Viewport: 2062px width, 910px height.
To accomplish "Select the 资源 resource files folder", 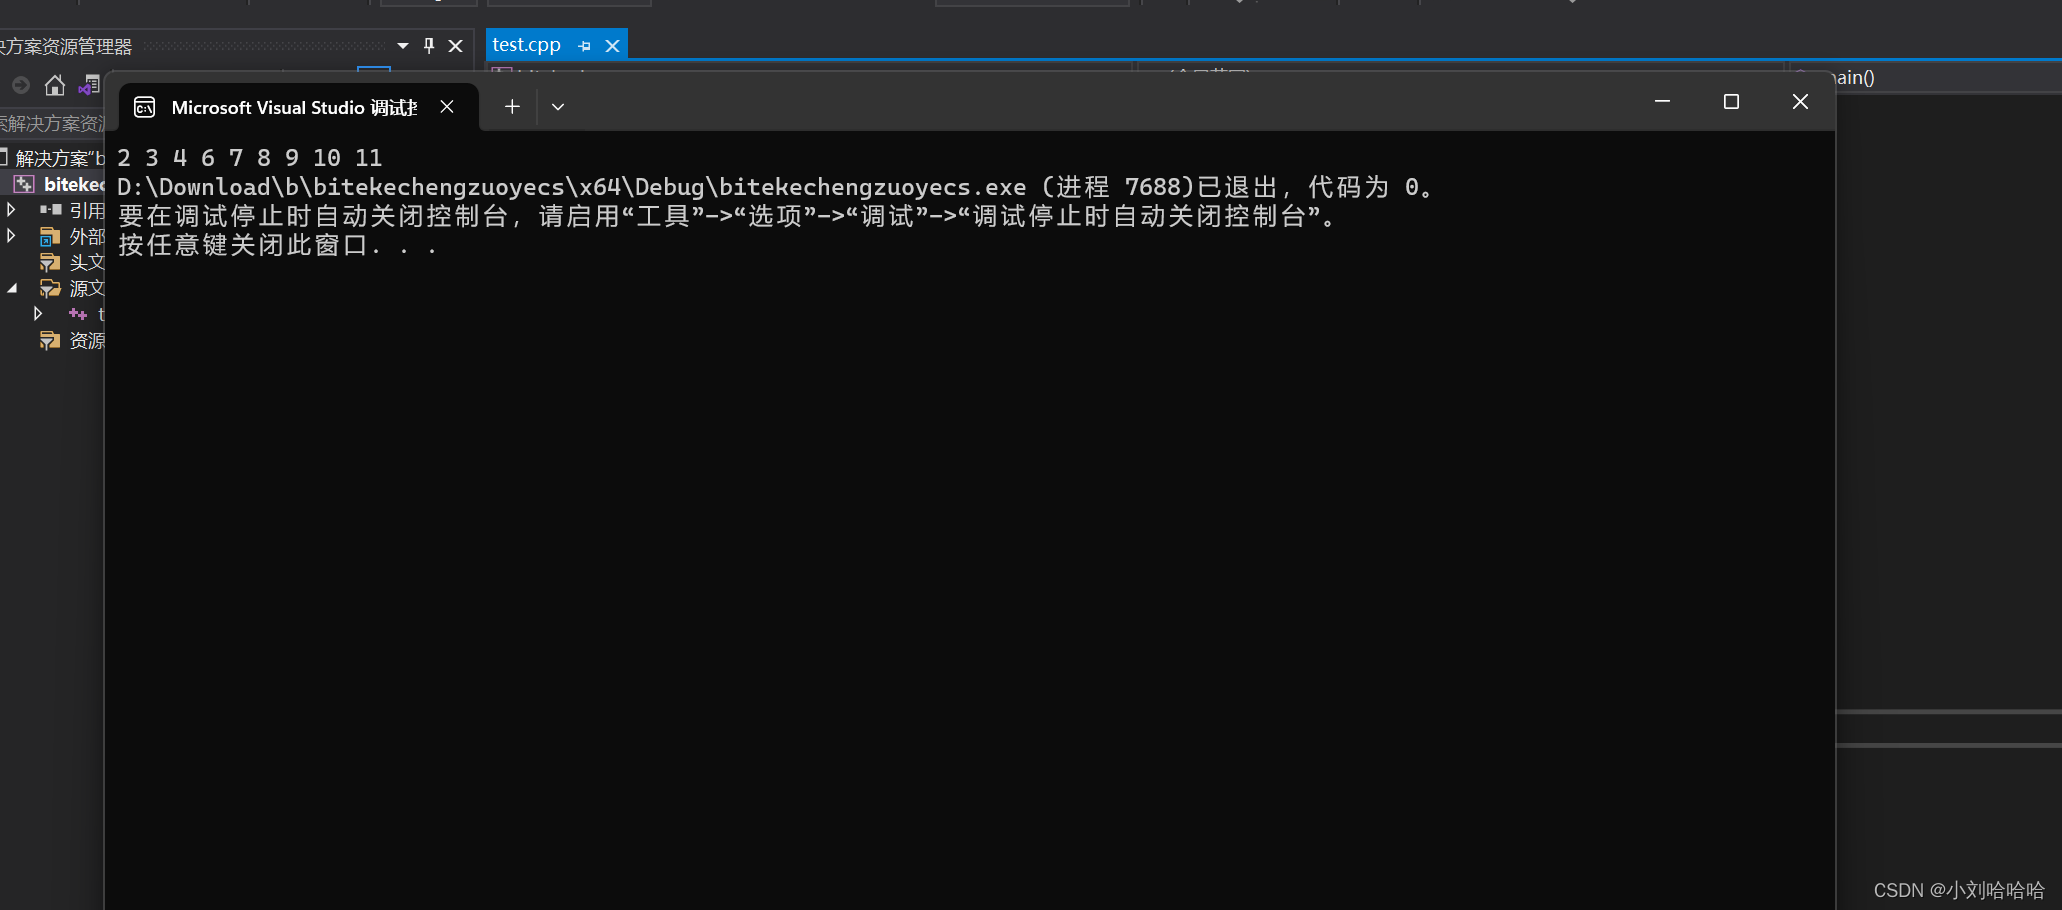I will [87, 340].
